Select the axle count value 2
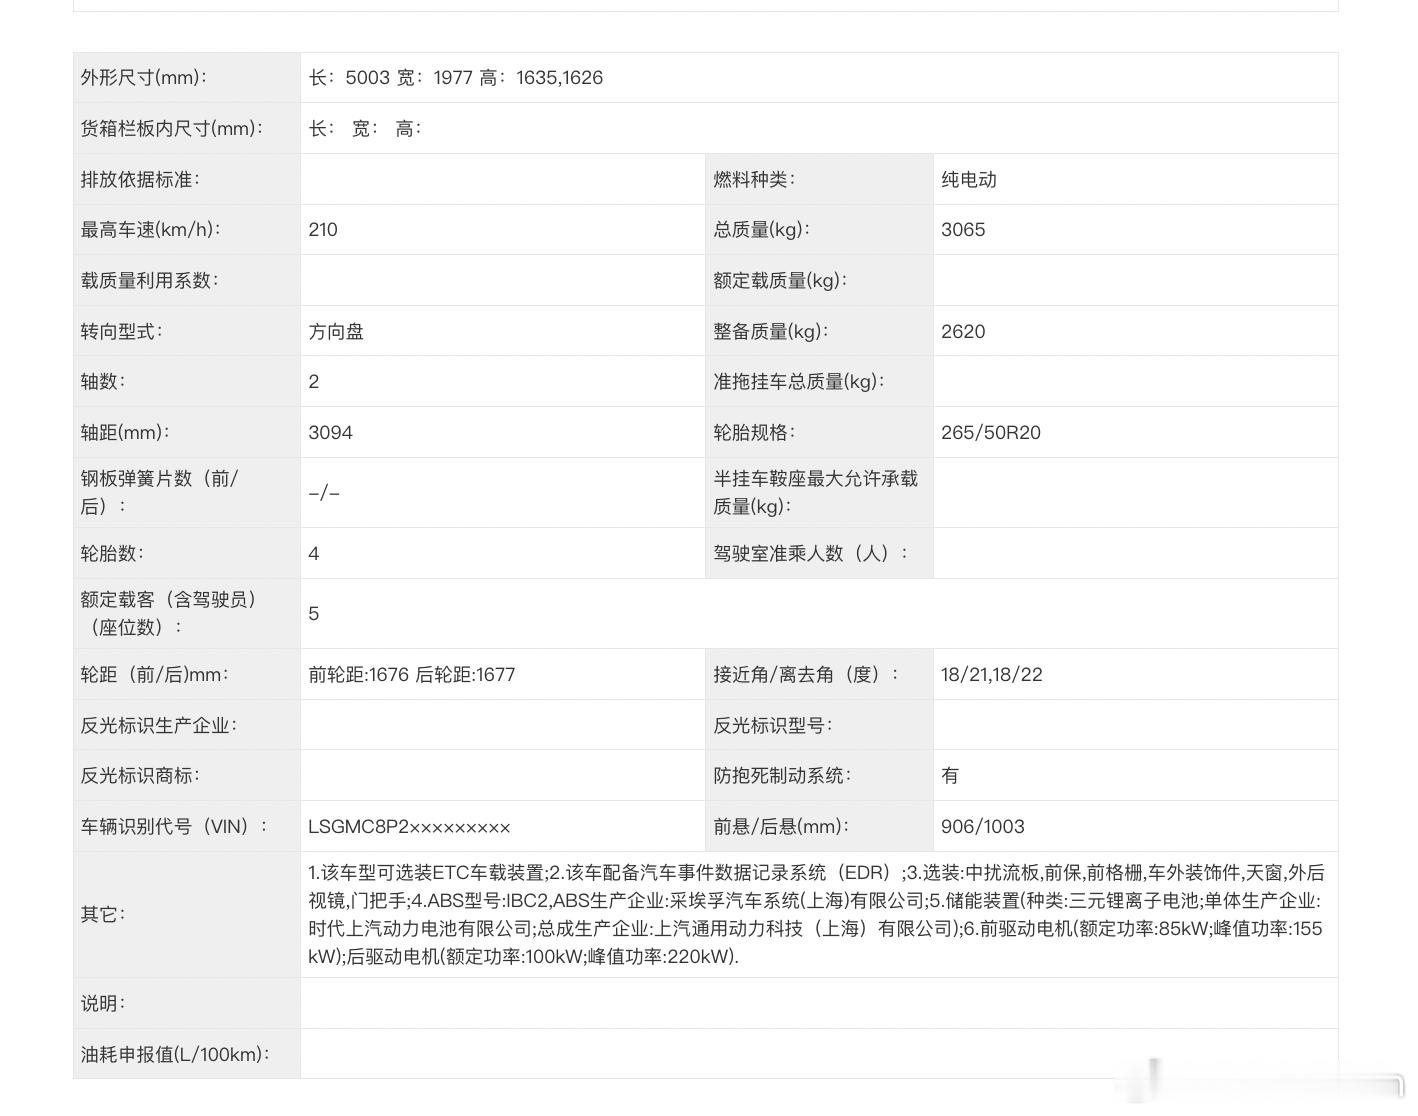 point(314,382)
